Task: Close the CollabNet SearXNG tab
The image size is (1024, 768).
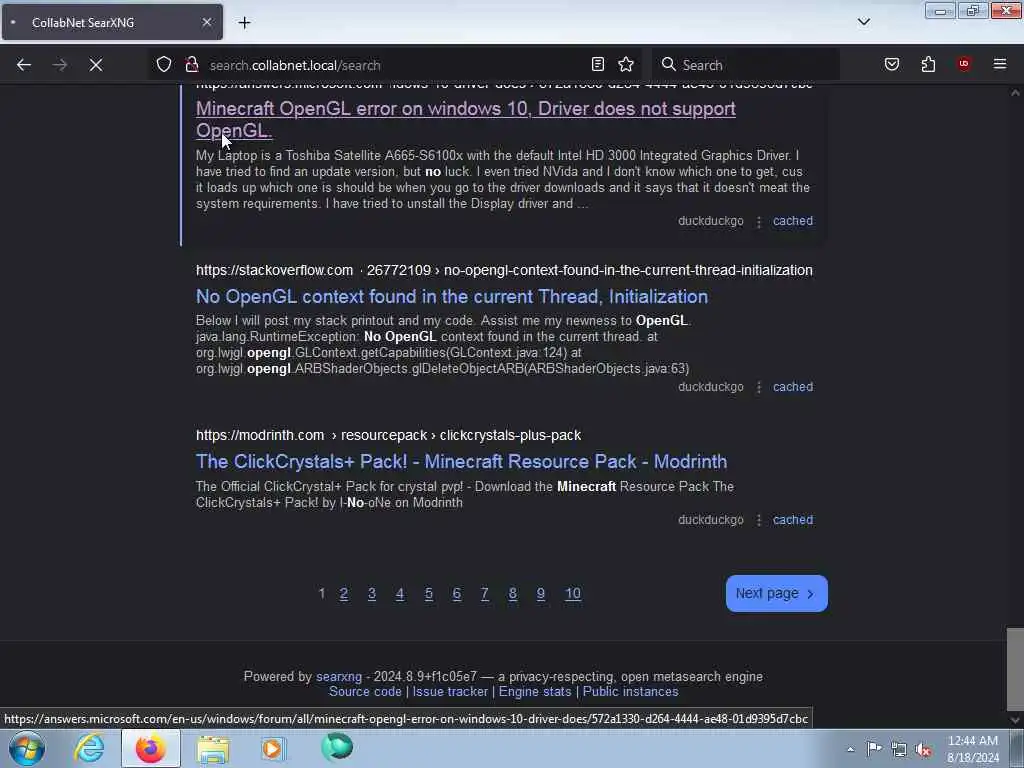Action: pos(207,22)
